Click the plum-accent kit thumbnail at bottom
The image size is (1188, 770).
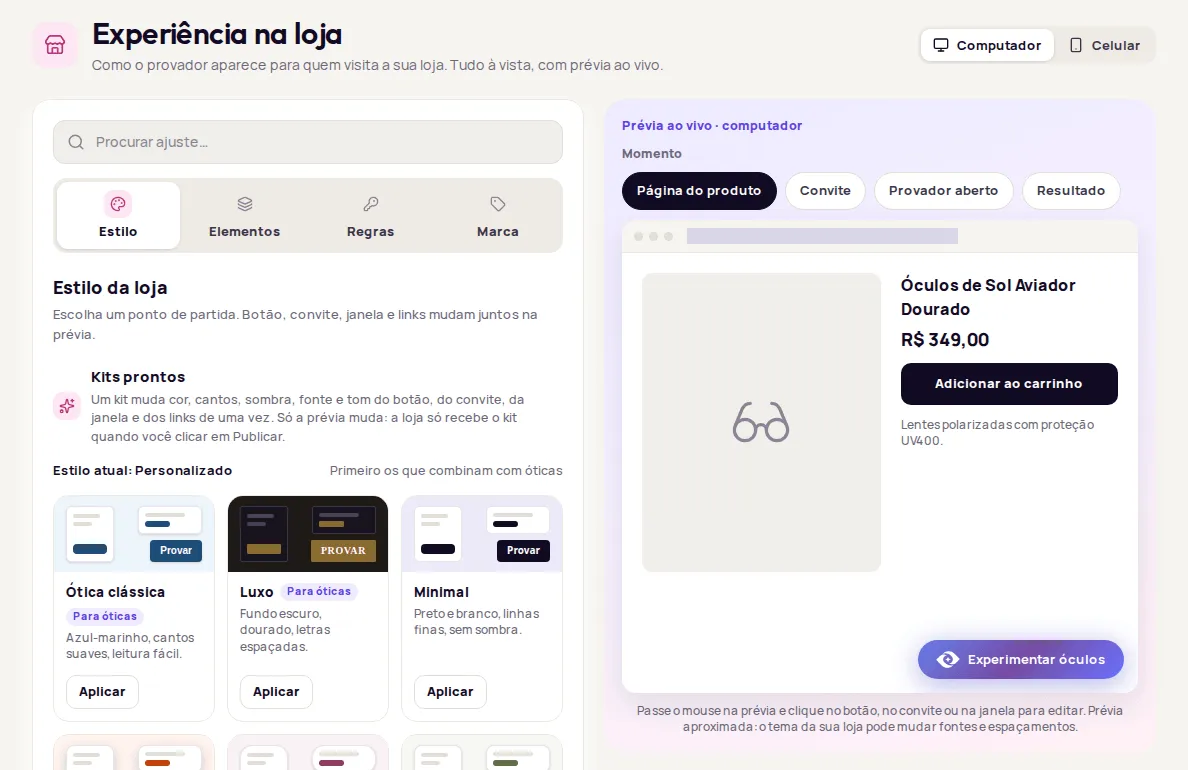coord(308,753)
